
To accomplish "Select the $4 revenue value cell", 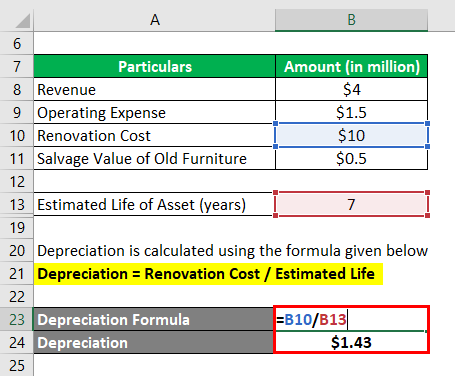I will point(351,89).
